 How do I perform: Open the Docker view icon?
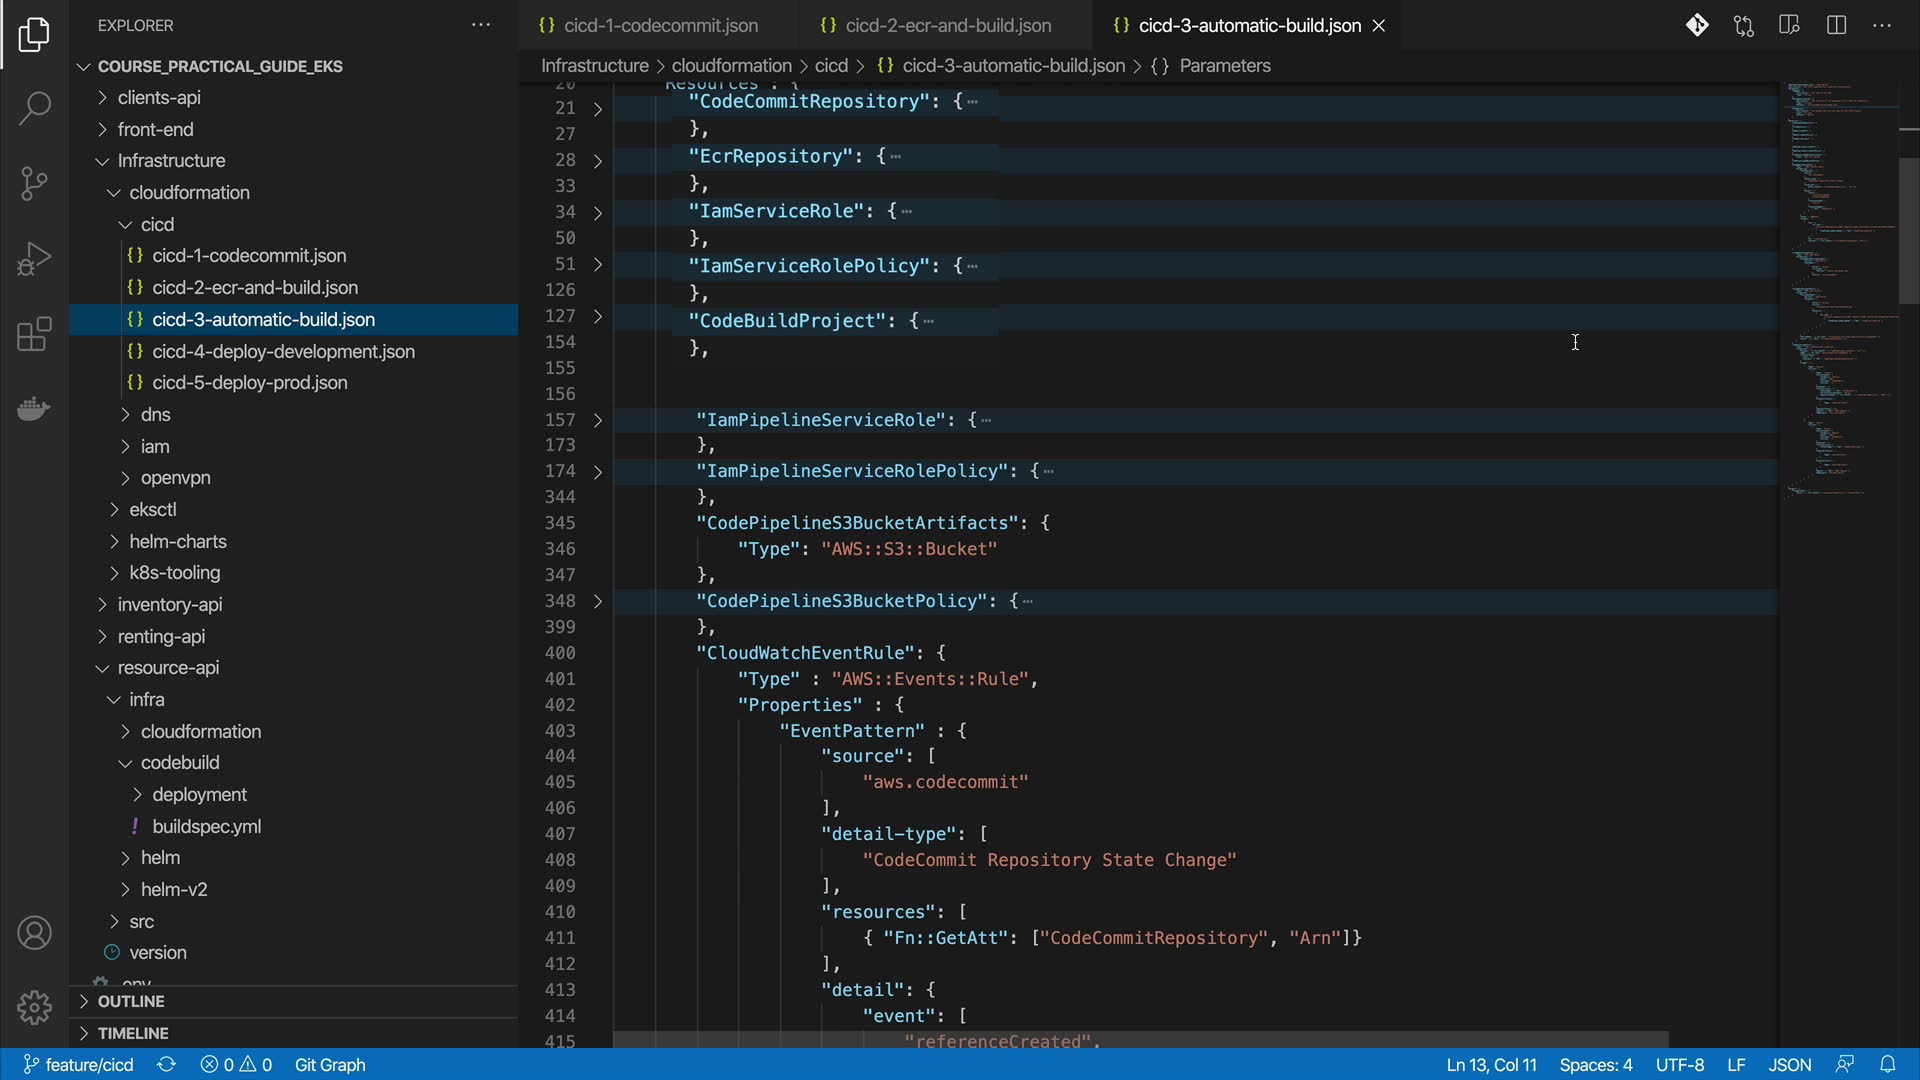(x=34, y=409)
